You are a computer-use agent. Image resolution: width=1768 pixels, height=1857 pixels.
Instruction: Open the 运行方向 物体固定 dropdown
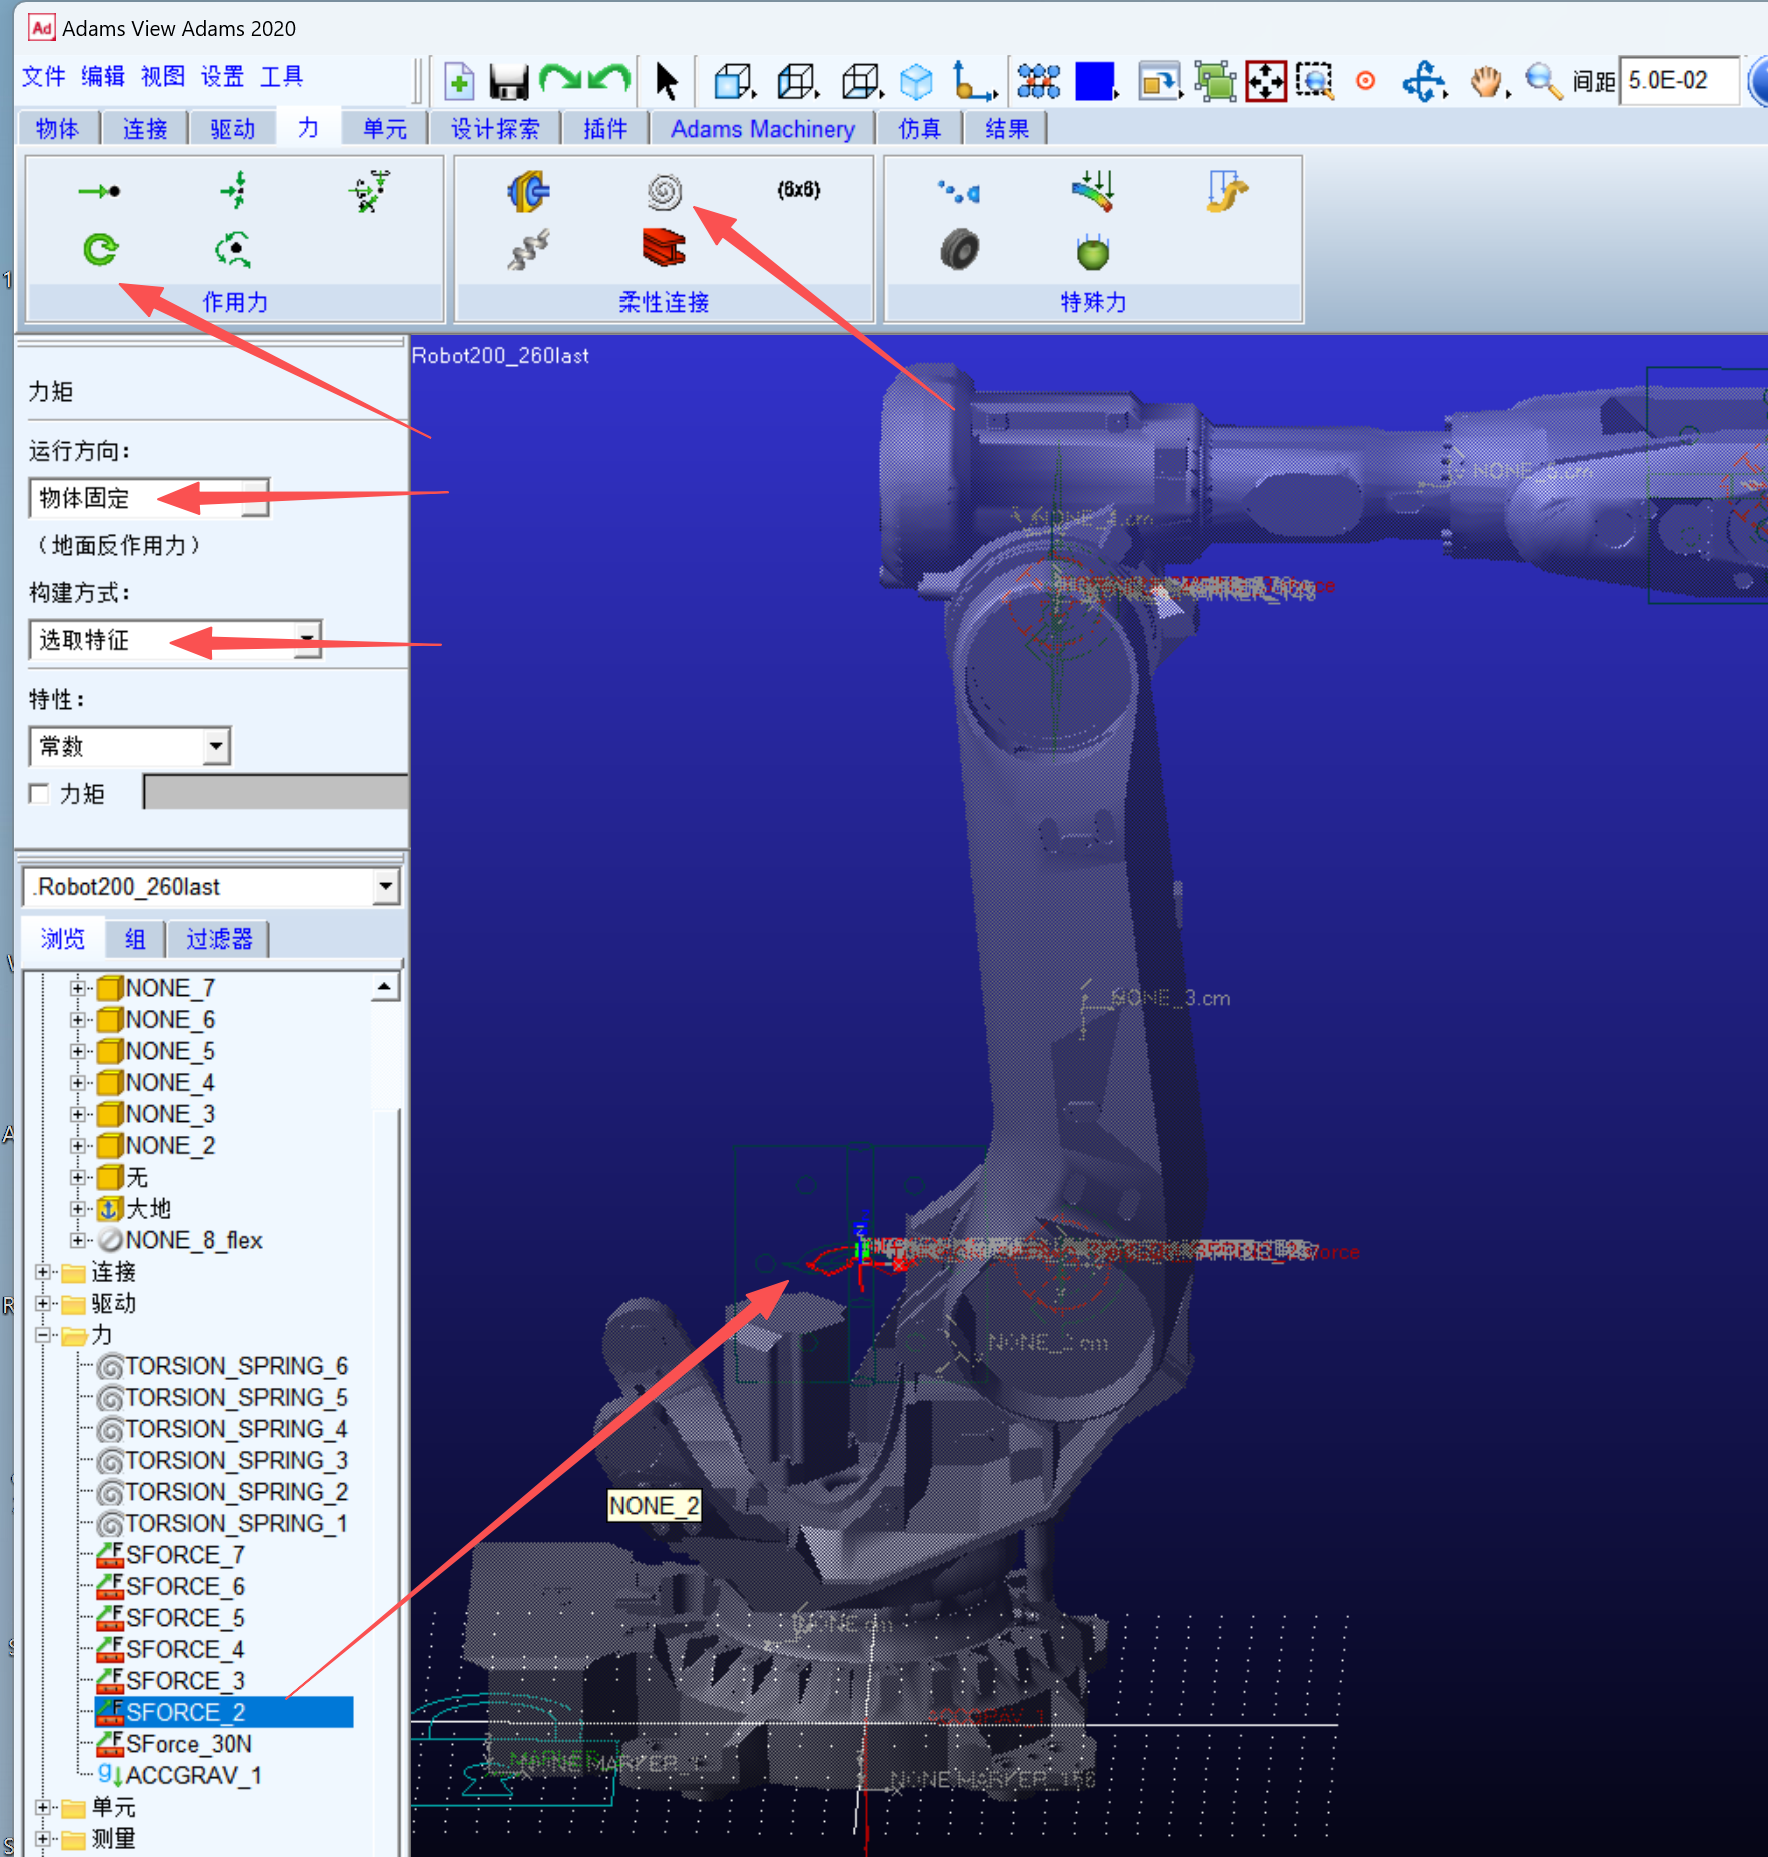pyautogui.click(x=150, y=498)
